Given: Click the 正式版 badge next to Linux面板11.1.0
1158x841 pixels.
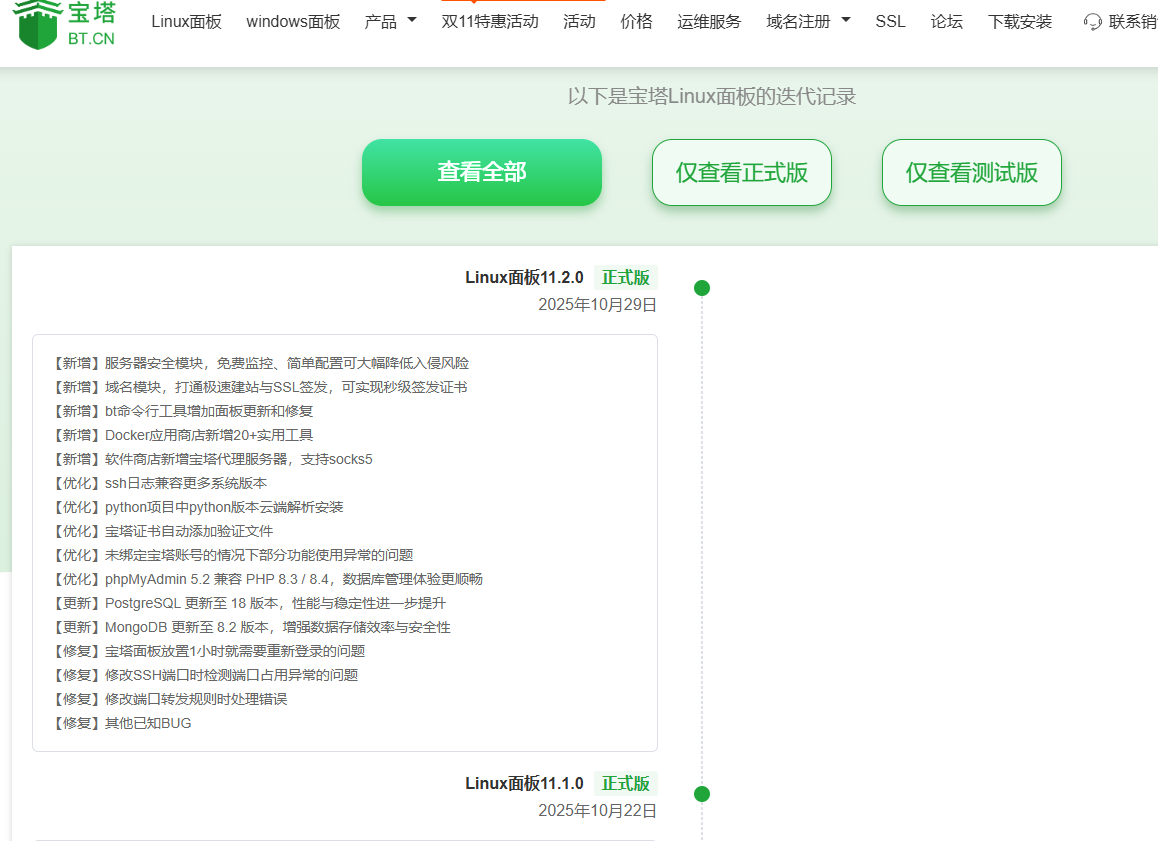Looking at the screenshot, I should coord(625,784).
